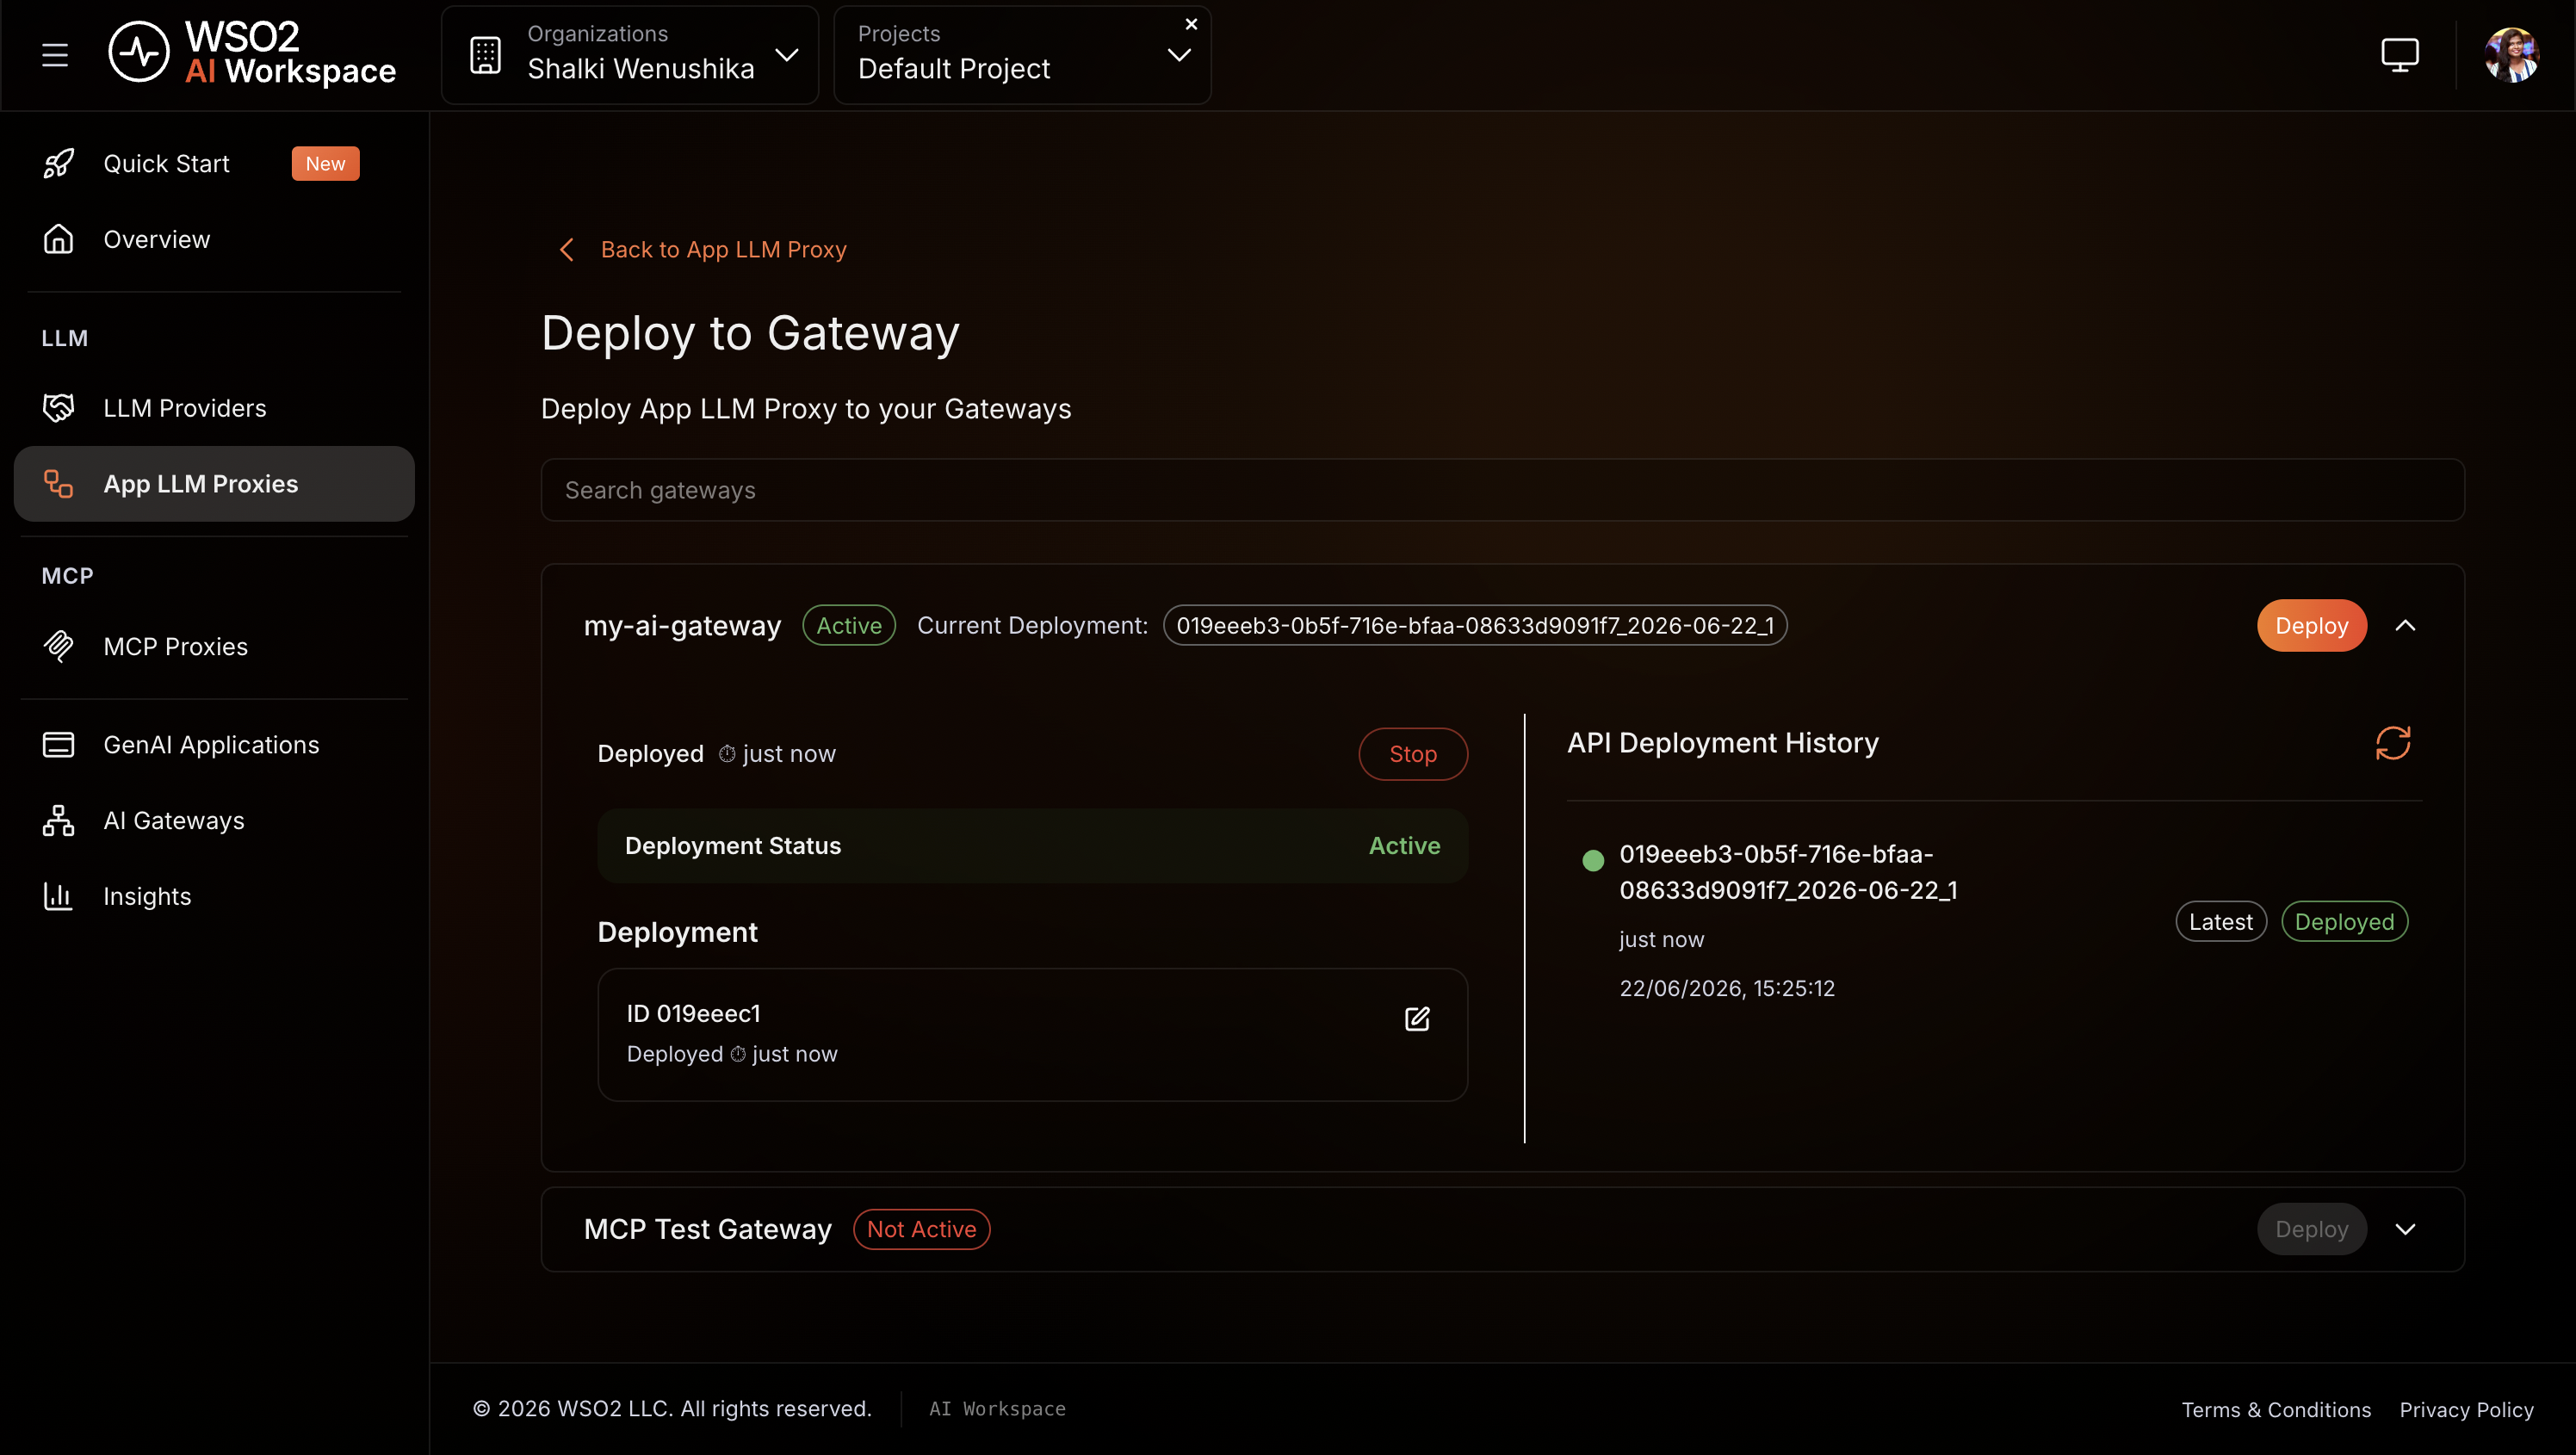Screen dimensions: 2576x1455
Task: Click the New badge beside Quick Start
Action: [x=325, y=163]
